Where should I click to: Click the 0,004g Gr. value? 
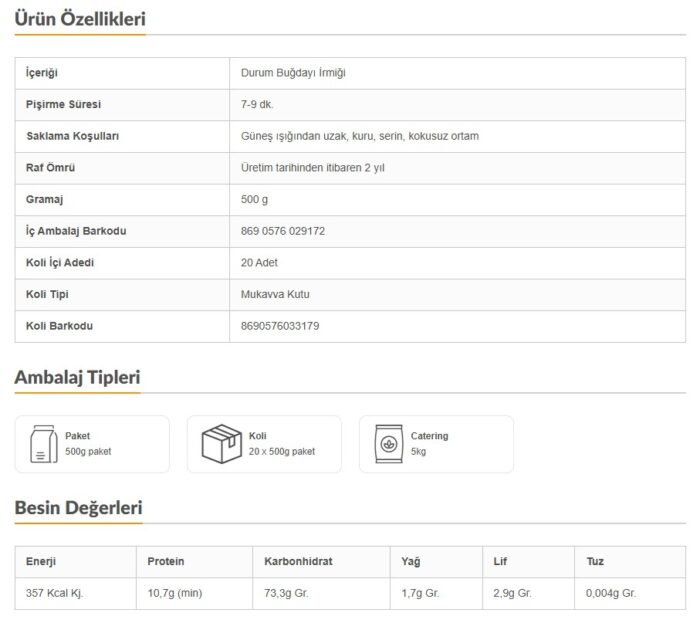(611, 593)
